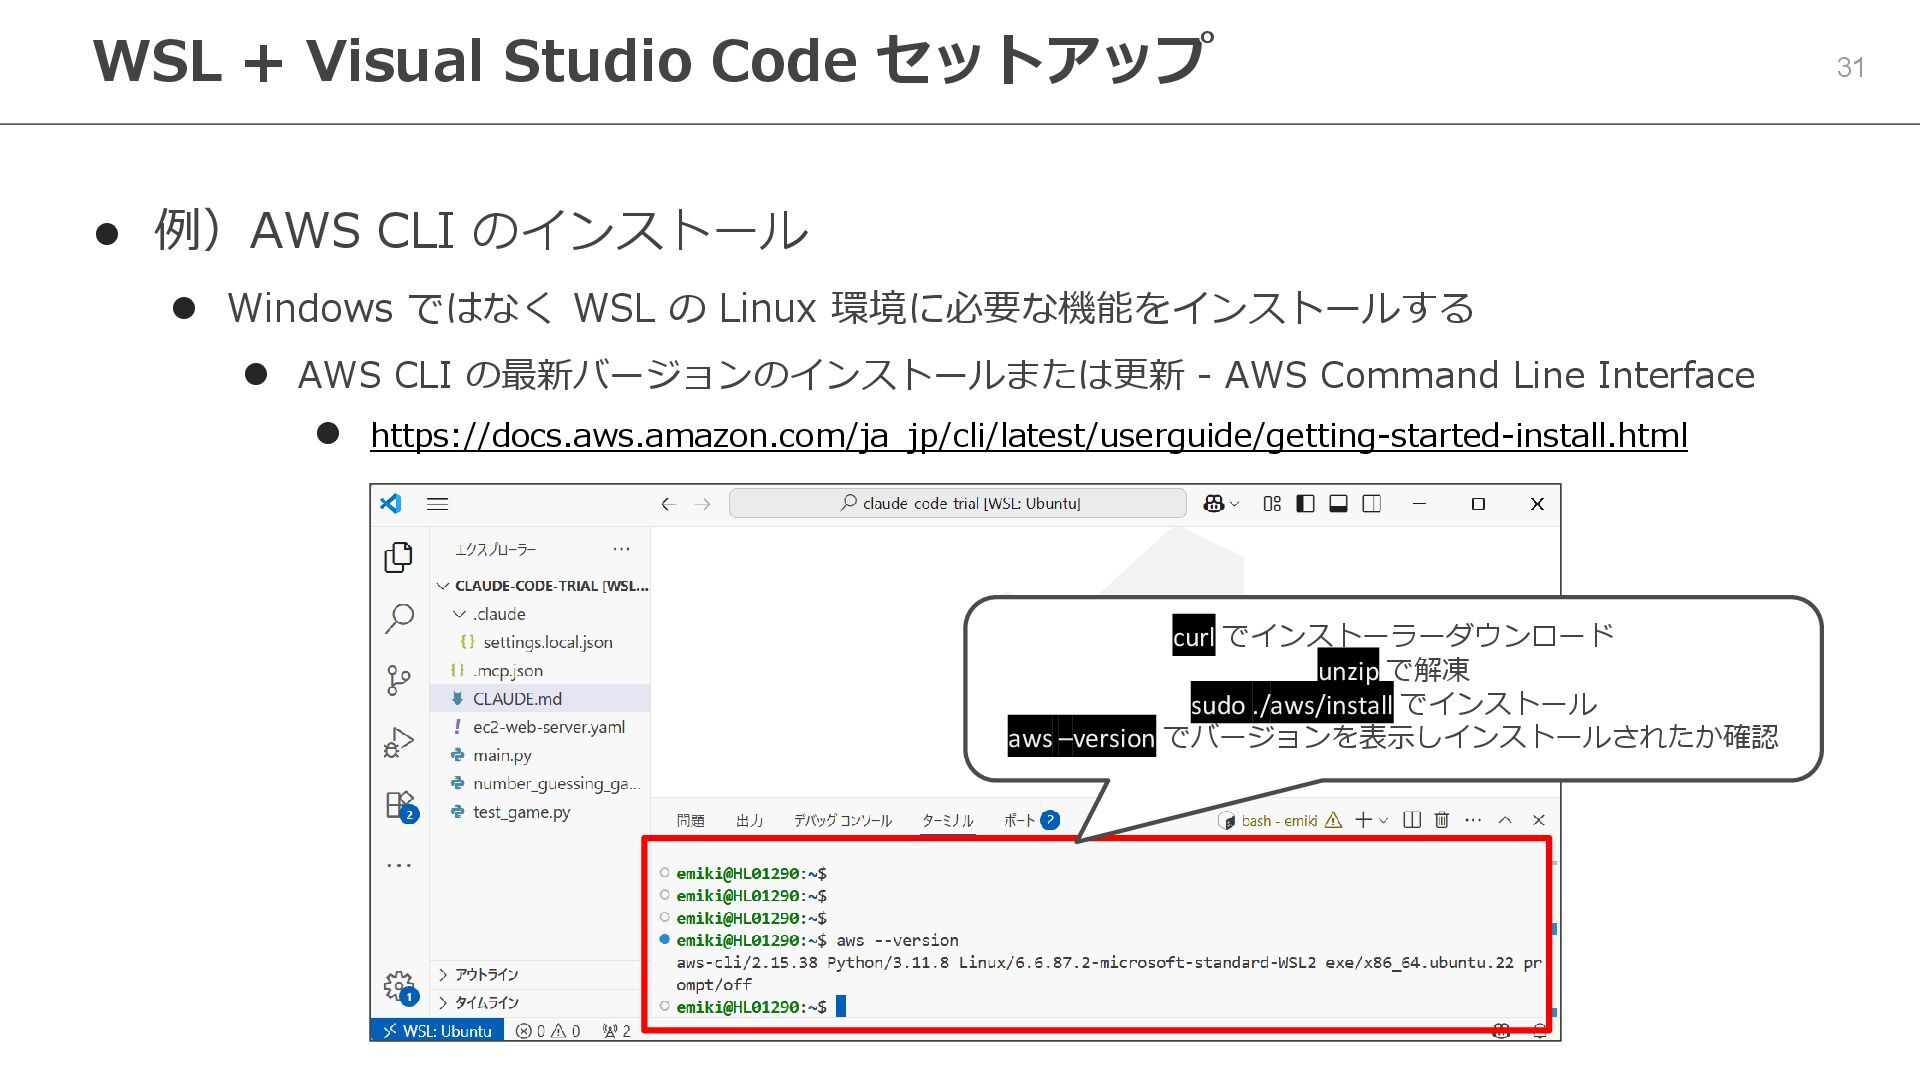Open errors and warnings status item
The width and height of the screenshot is (1920, 1080).
coord(548,1031)
